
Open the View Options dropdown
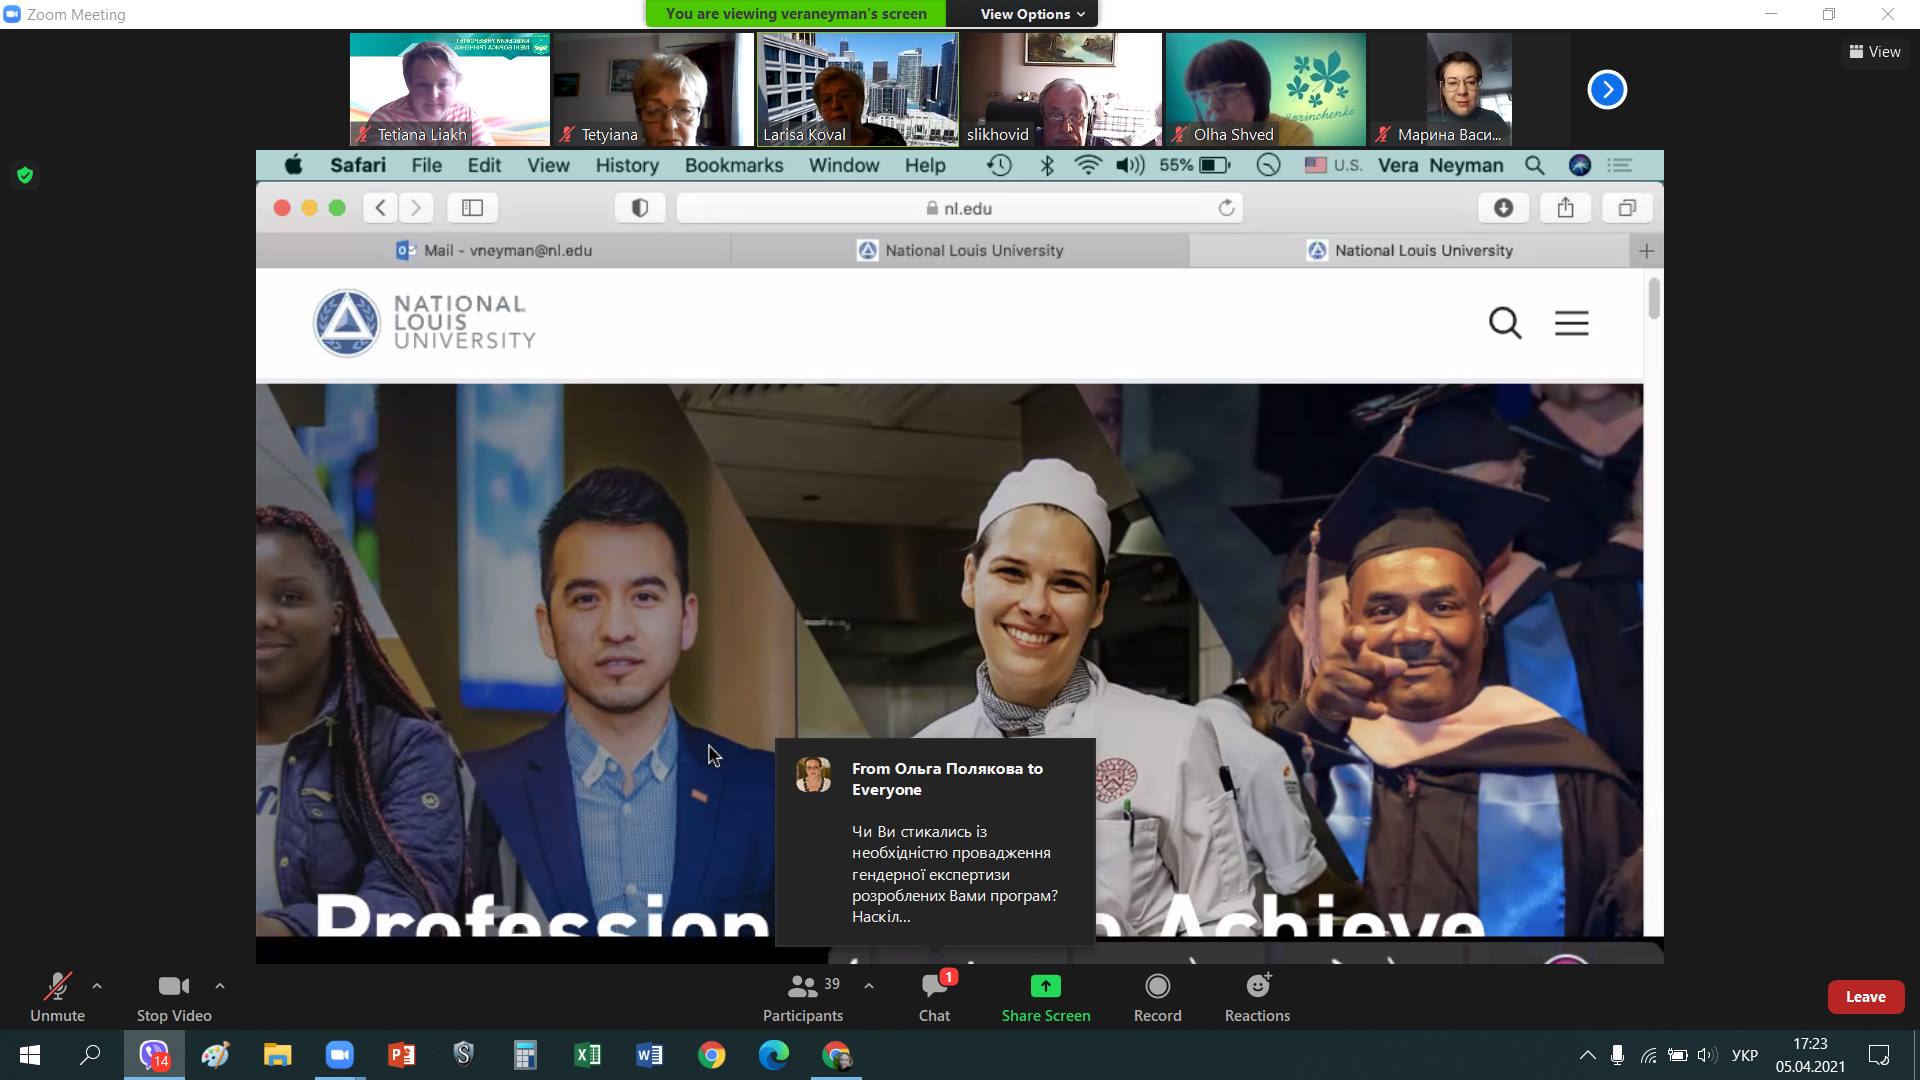point(1031,14)
